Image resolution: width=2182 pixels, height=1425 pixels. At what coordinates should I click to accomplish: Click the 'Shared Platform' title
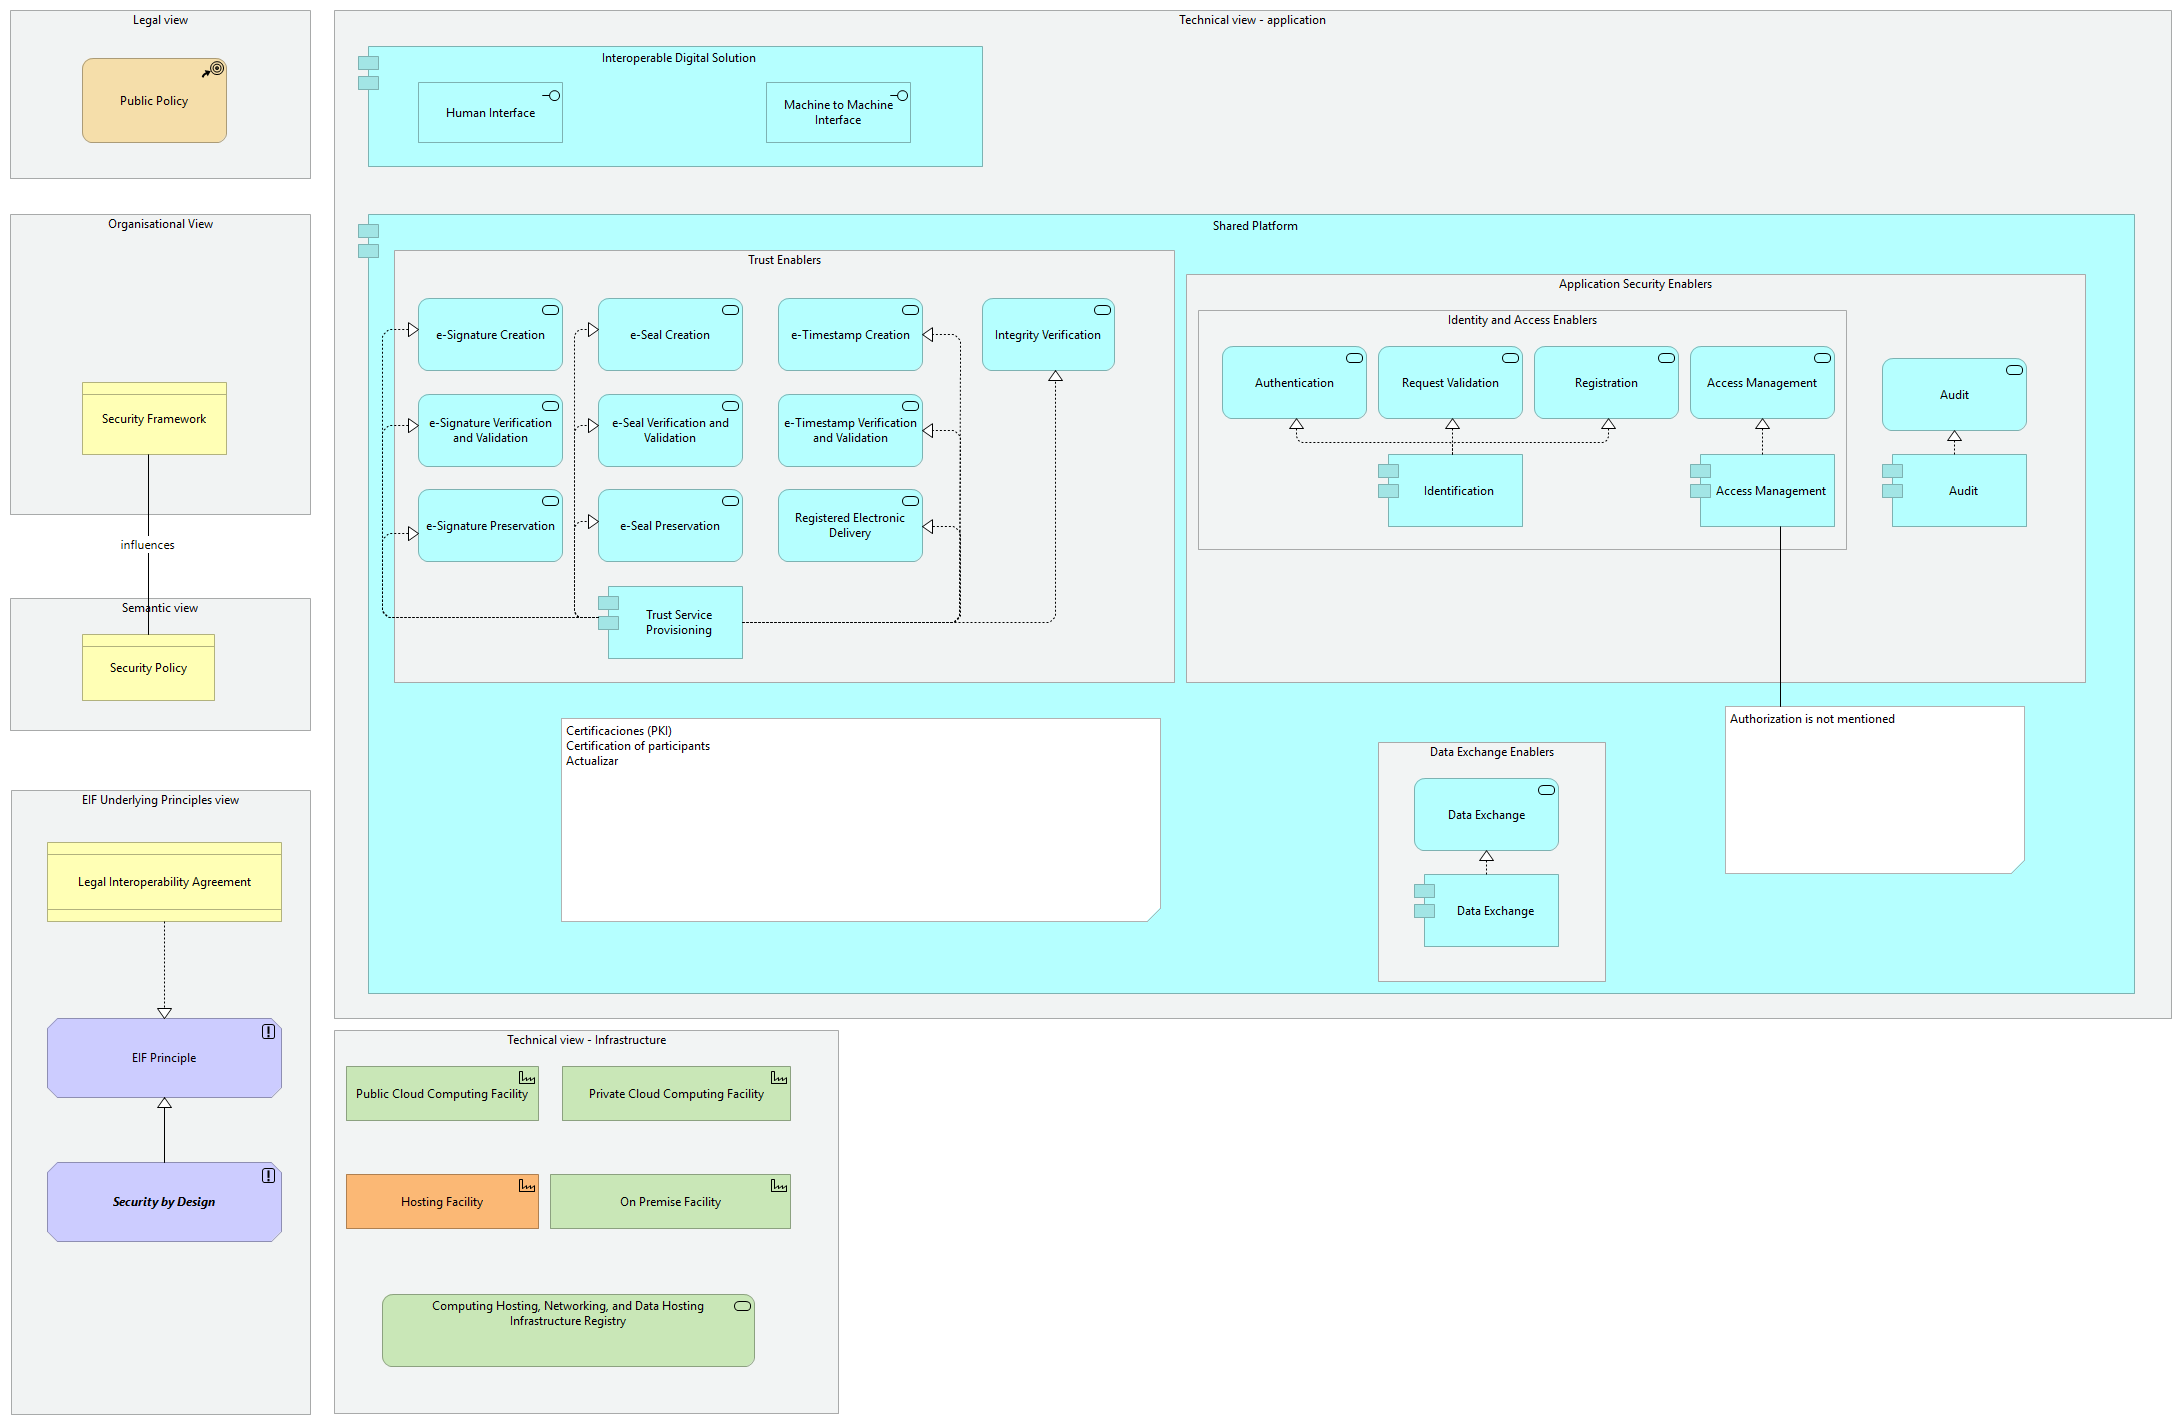click(1255, 226)
